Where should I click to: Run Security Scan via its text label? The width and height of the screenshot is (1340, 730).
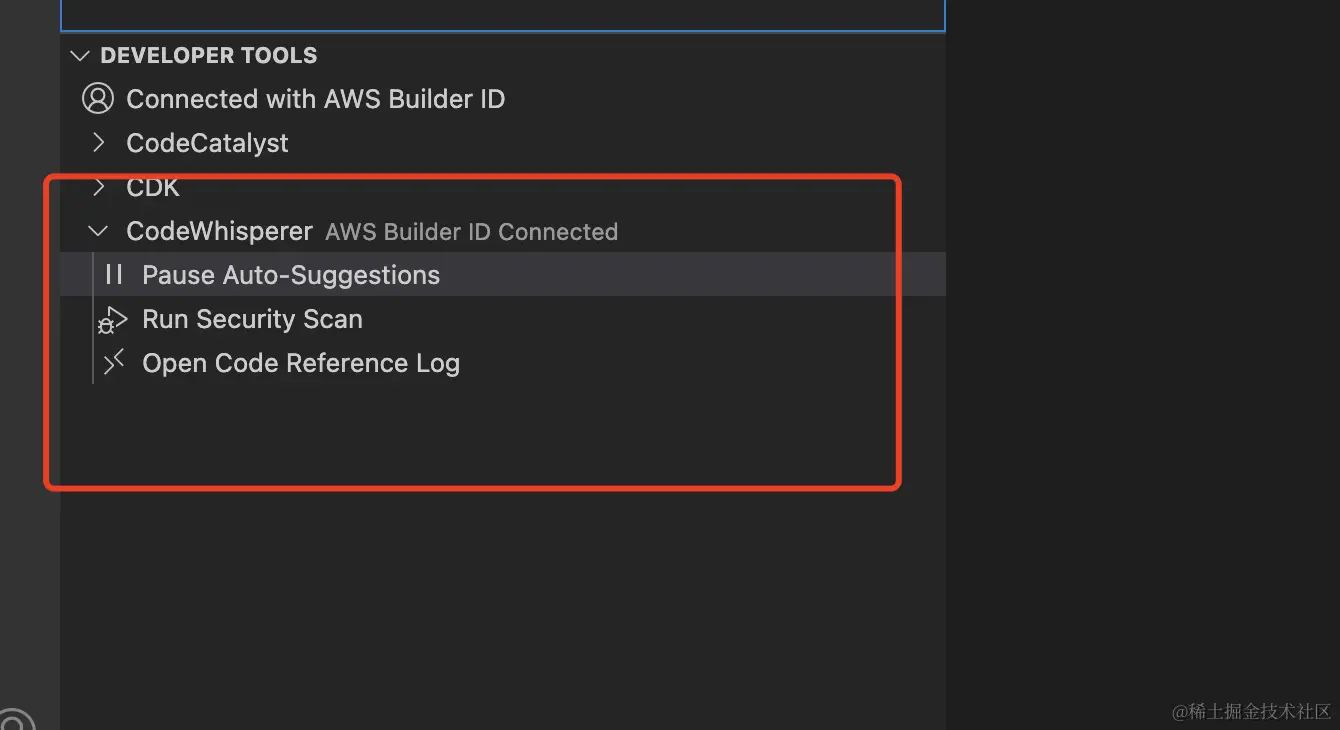pyautogui.click(x=252, y=319)
